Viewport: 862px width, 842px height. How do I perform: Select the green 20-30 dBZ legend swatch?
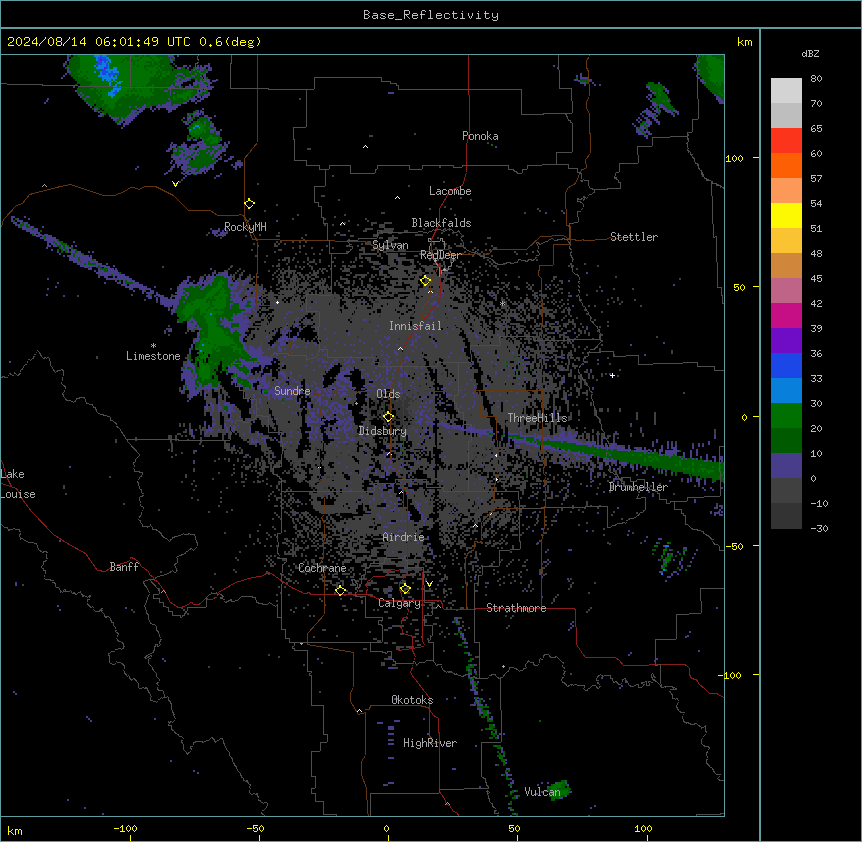pos(786,416)
